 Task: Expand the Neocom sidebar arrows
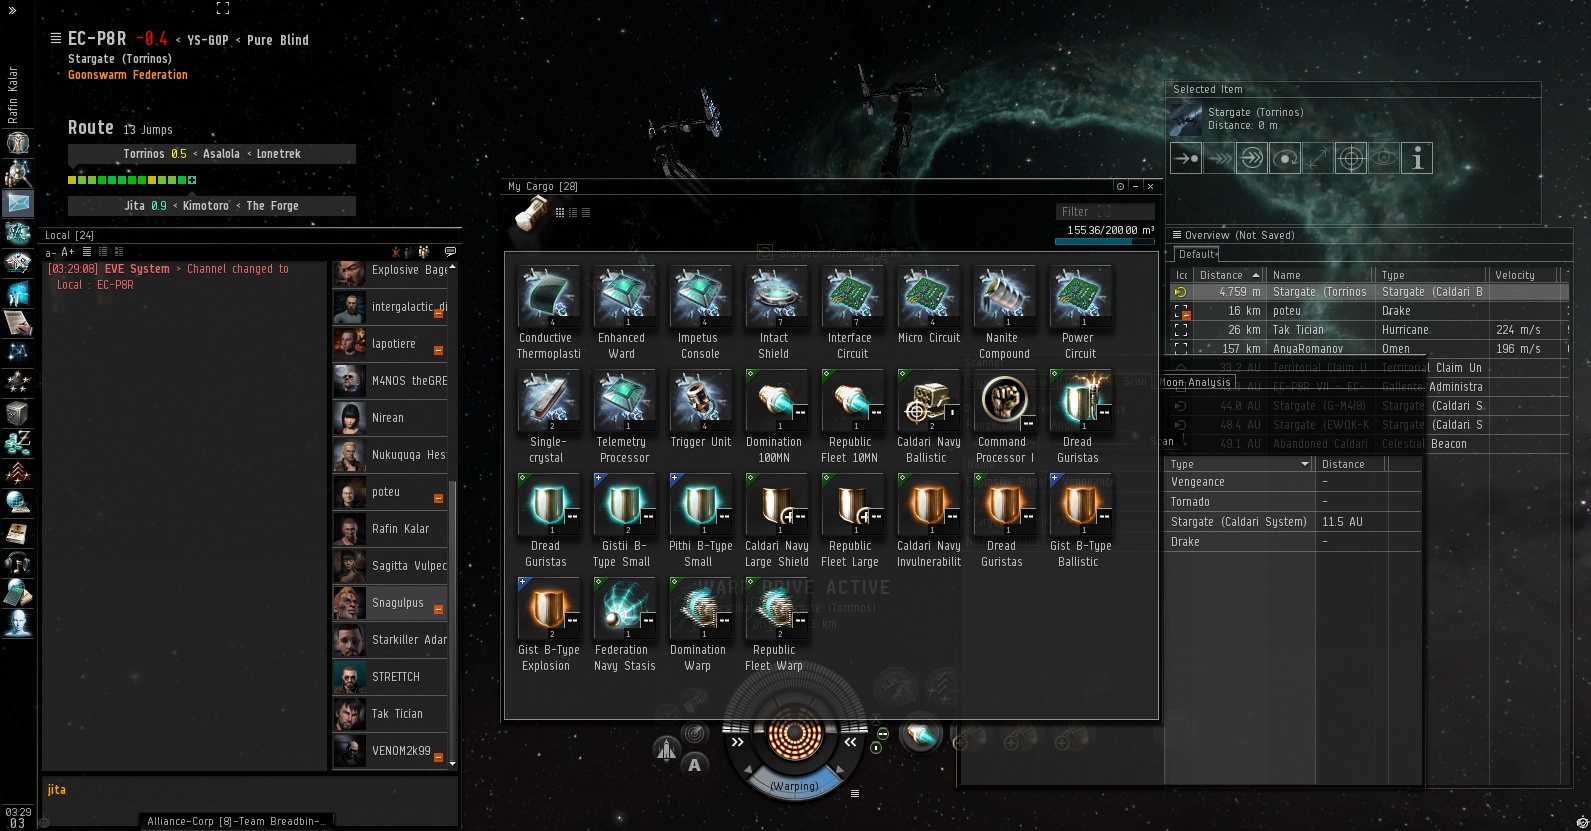[x=13, y=11]
